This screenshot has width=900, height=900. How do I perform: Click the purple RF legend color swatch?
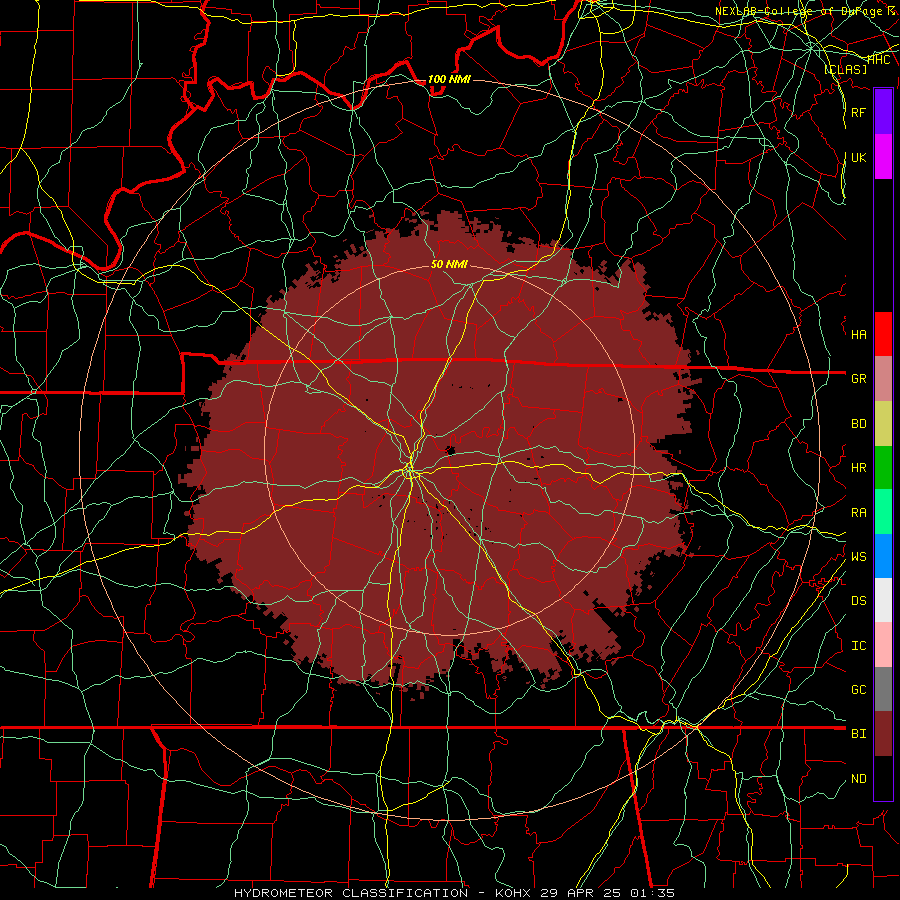(883, 112)
